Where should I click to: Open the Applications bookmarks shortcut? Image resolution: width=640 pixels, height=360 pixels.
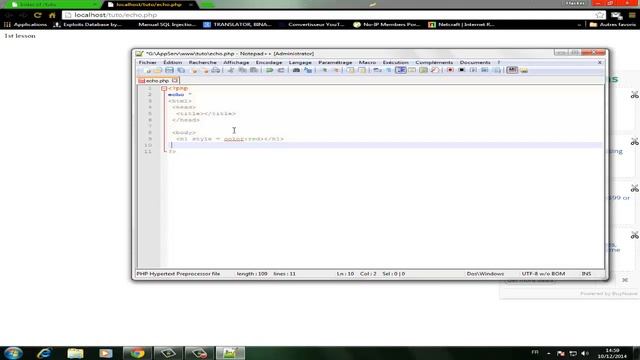(26, 24)
